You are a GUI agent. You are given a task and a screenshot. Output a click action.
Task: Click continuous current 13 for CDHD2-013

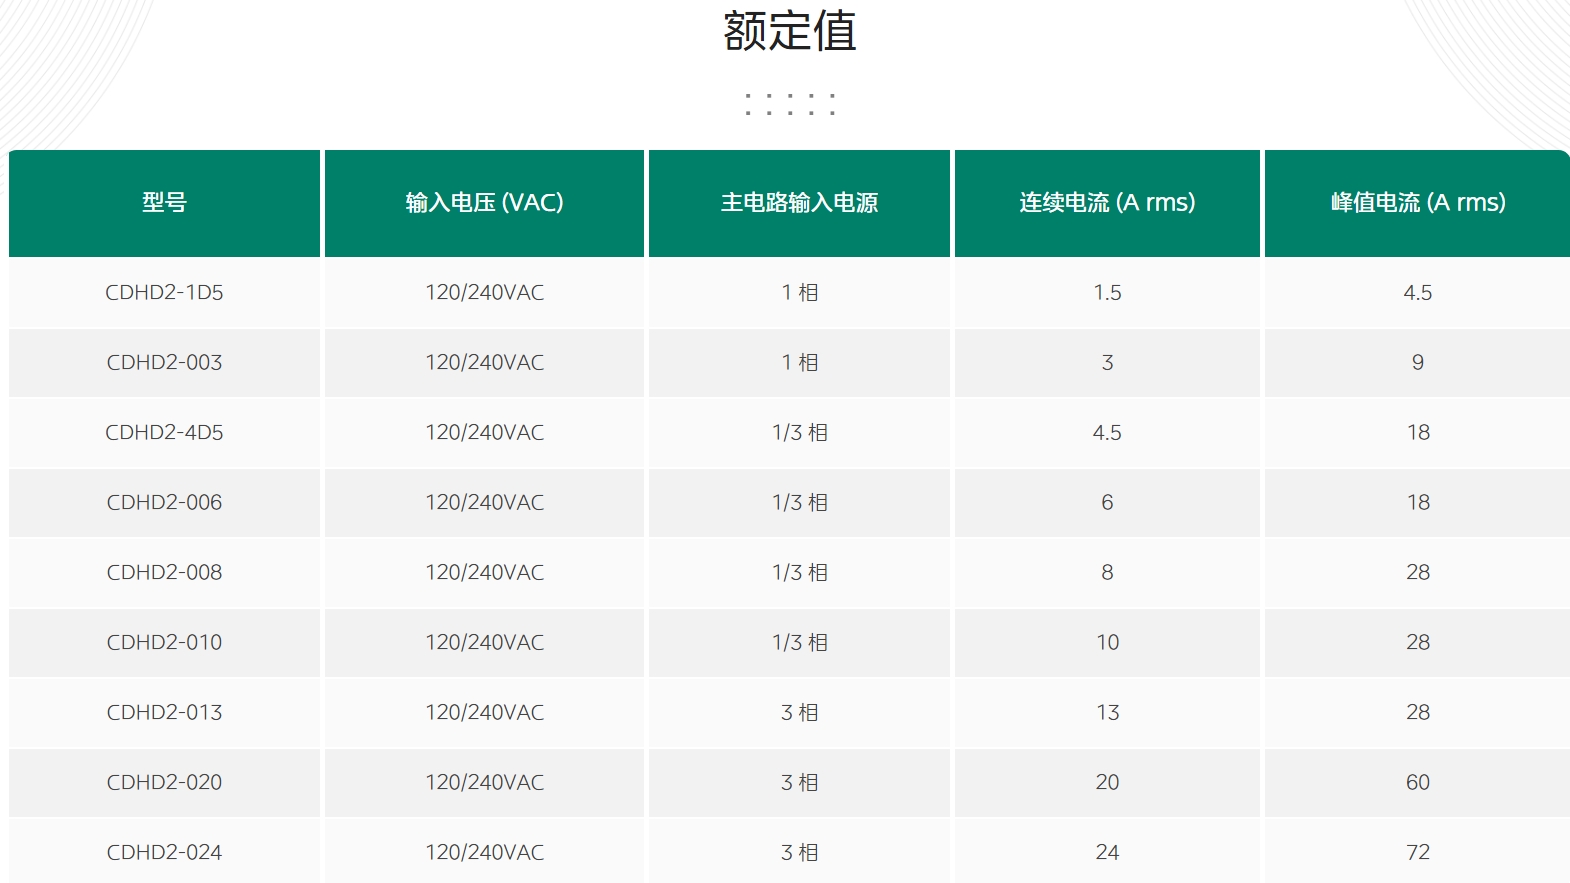pos(1107,713)
